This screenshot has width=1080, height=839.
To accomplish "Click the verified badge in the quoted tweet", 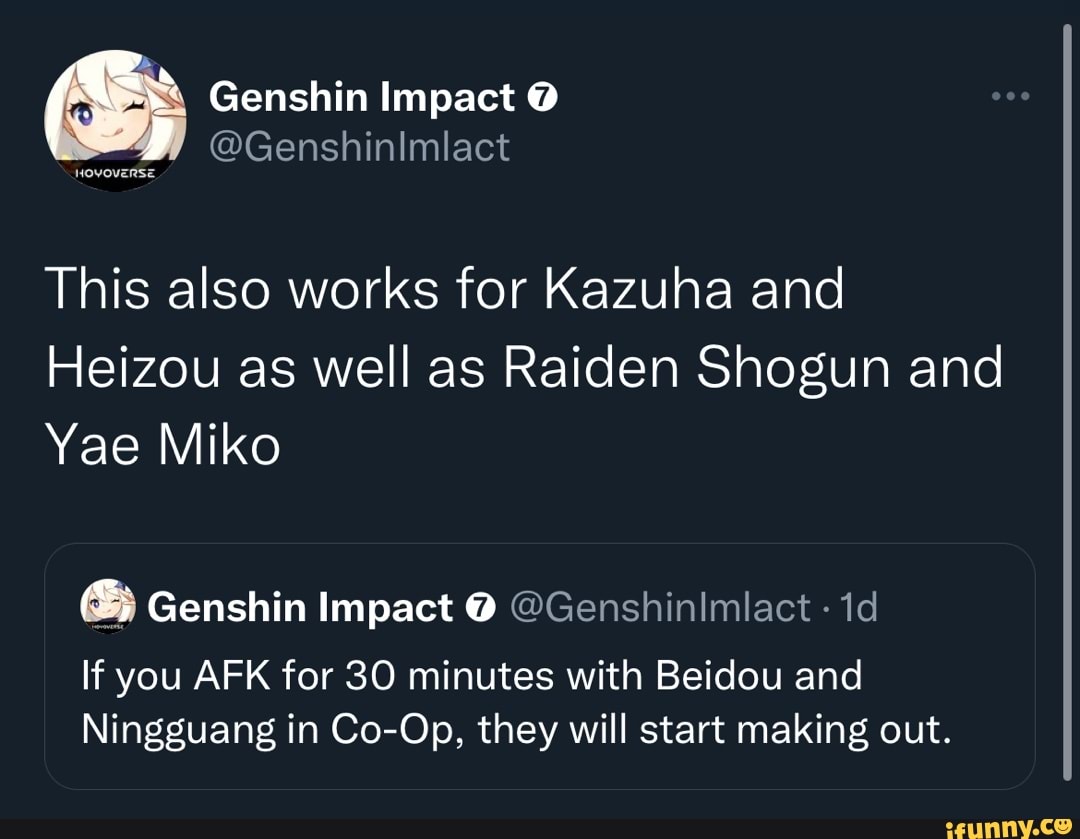I will pos(480,606).
